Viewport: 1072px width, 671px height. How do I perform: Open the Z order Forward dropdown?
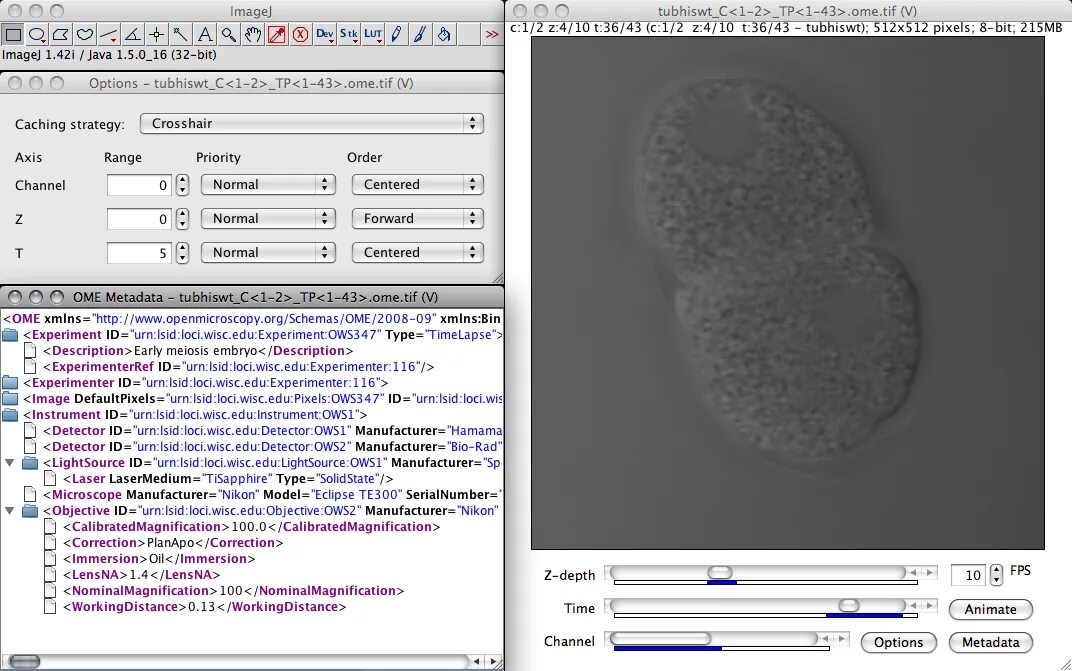(x=418, y=219)
